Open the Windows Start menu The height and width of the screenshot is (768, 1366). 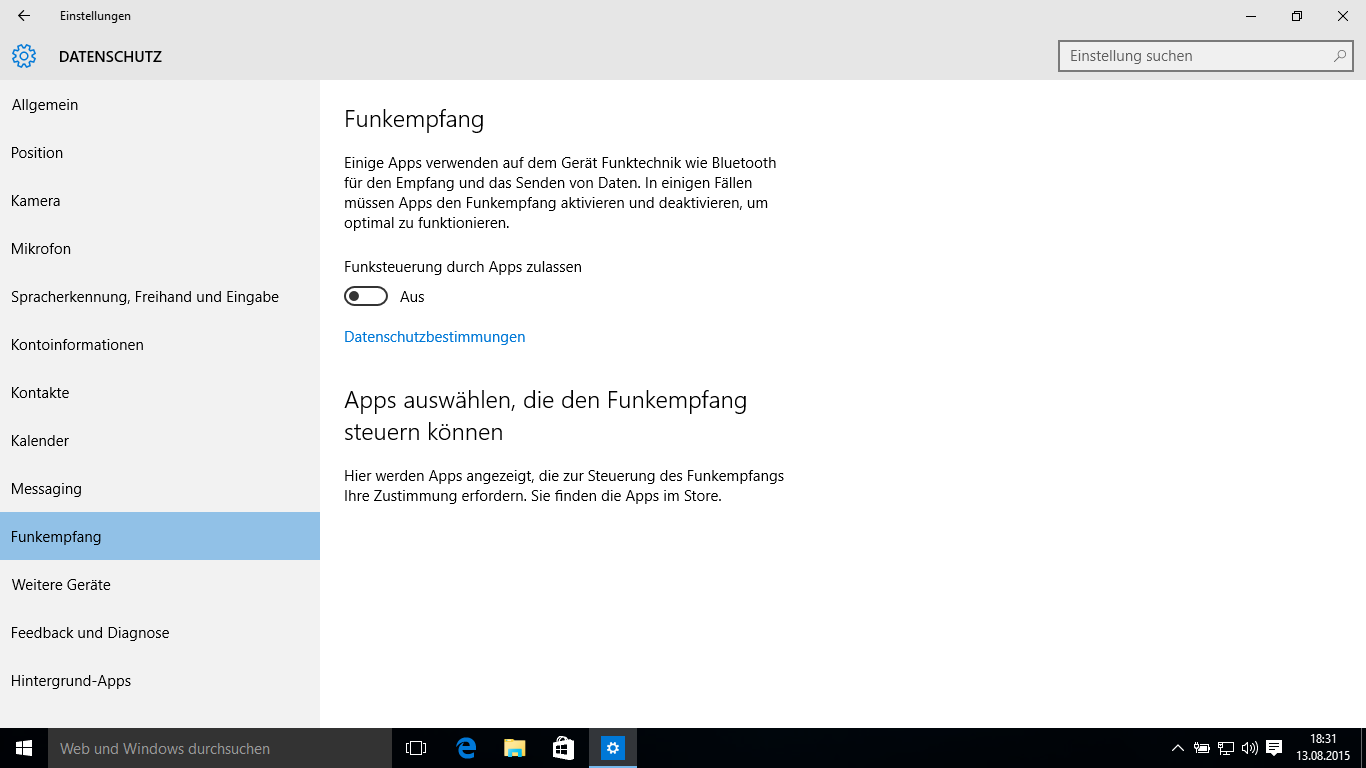pos(24,748)
